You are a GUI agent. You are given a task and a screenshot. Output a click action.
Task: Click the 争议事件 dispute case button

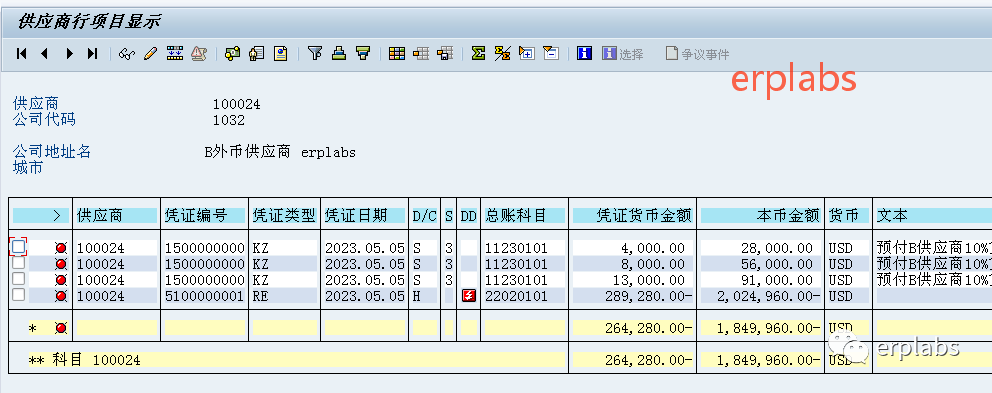coord(697,54)
